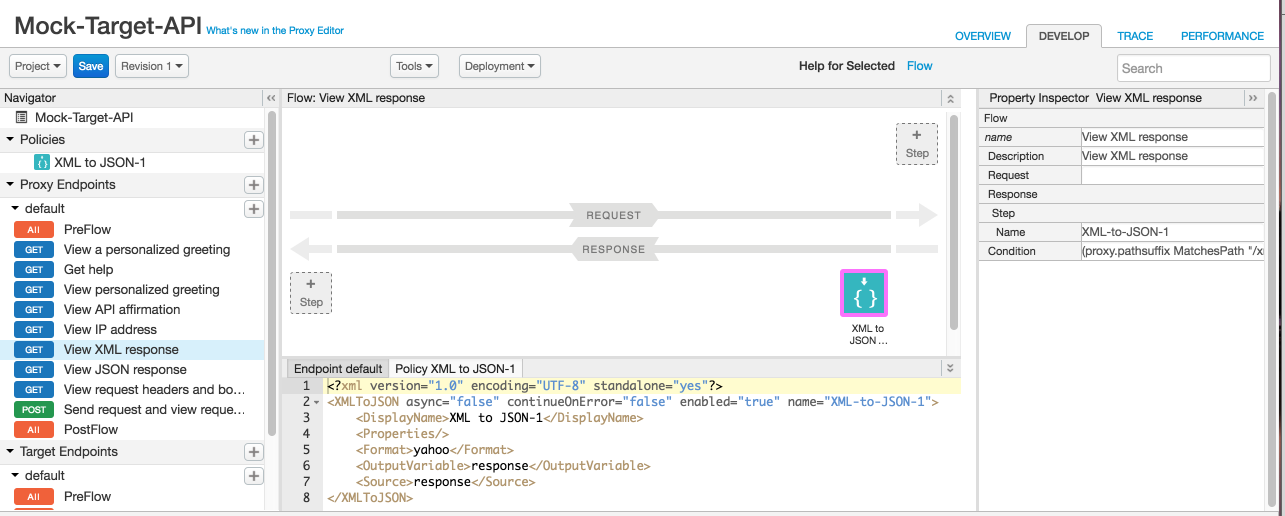The height and width of the screenshot is (516, 1285).
Task: Select XML to JSON-1 policy in Navigator
Action: click(x=100, y=162)
